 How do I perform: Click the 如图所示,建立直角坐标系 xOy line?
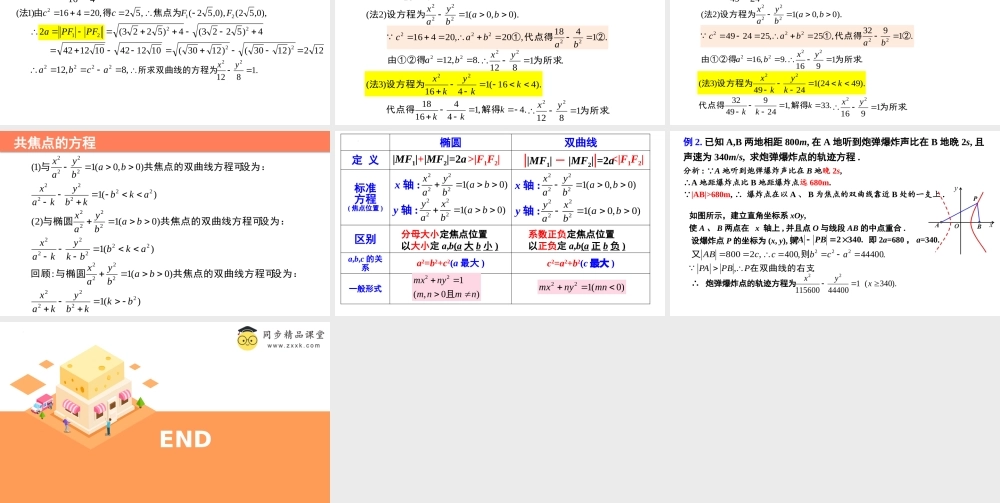click(x=748, y=215)
